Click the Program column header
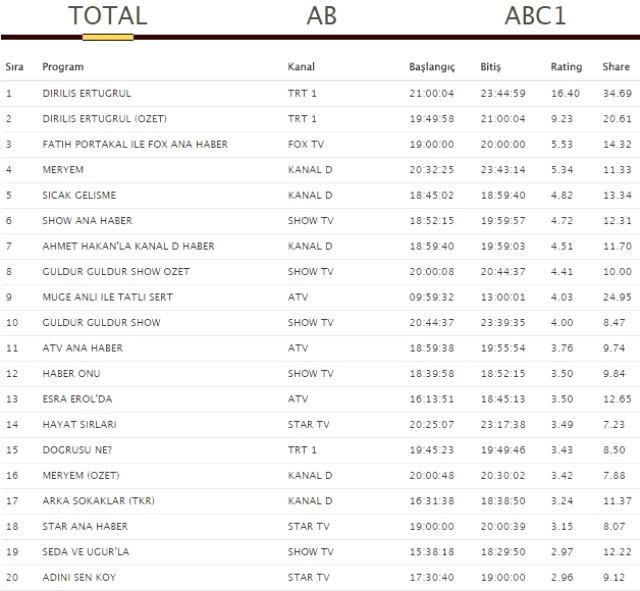 click(x=63, y=67)
